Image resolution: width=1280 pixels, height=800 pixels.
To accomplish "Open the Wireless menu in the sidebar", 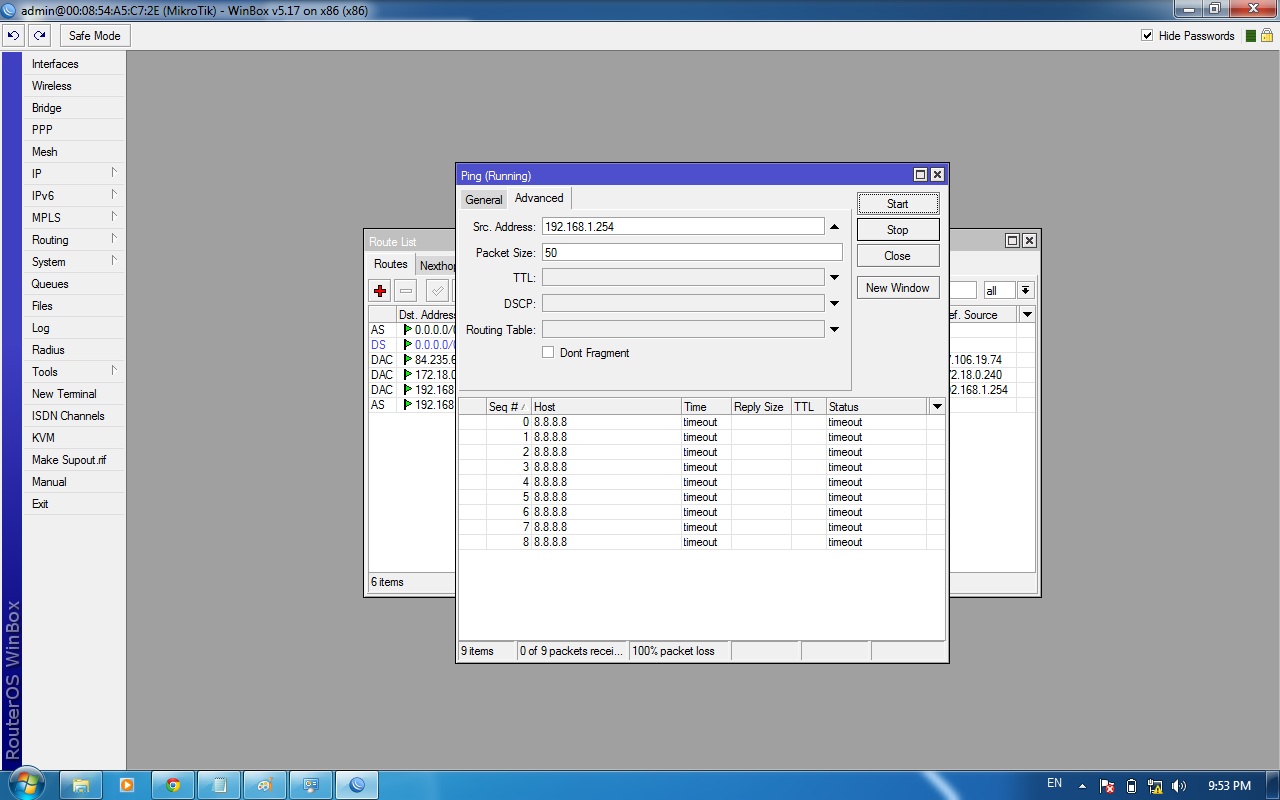I will pyautogui.click(x=52, y=86).
